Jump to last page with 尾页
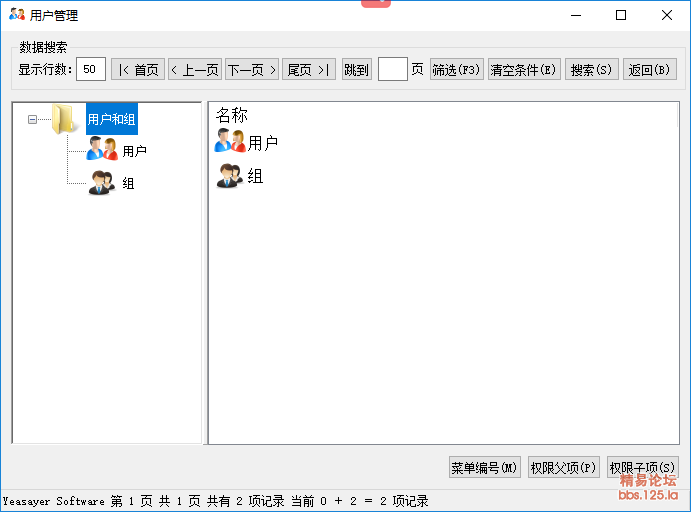Viewport: 691px width, 512px height. point(308,69)
